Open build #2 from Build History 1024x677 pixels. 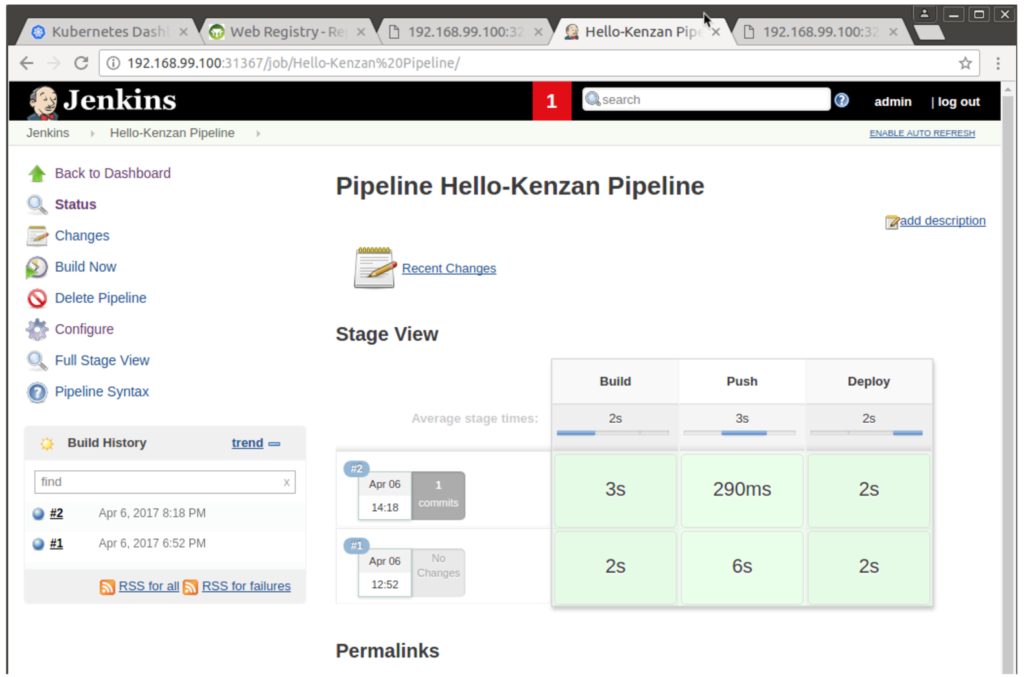point(56,513)
